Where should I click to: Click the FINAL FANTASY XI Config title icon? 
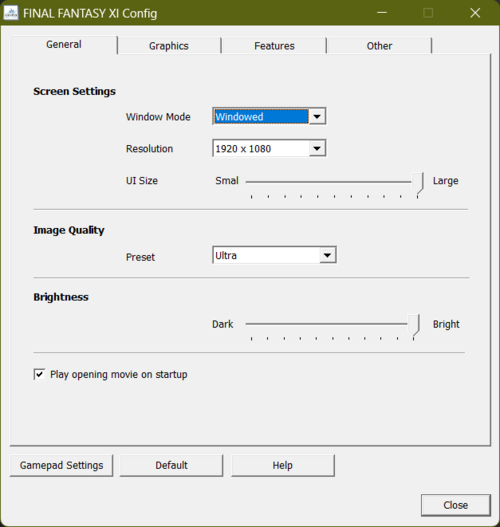click(11, 13)
